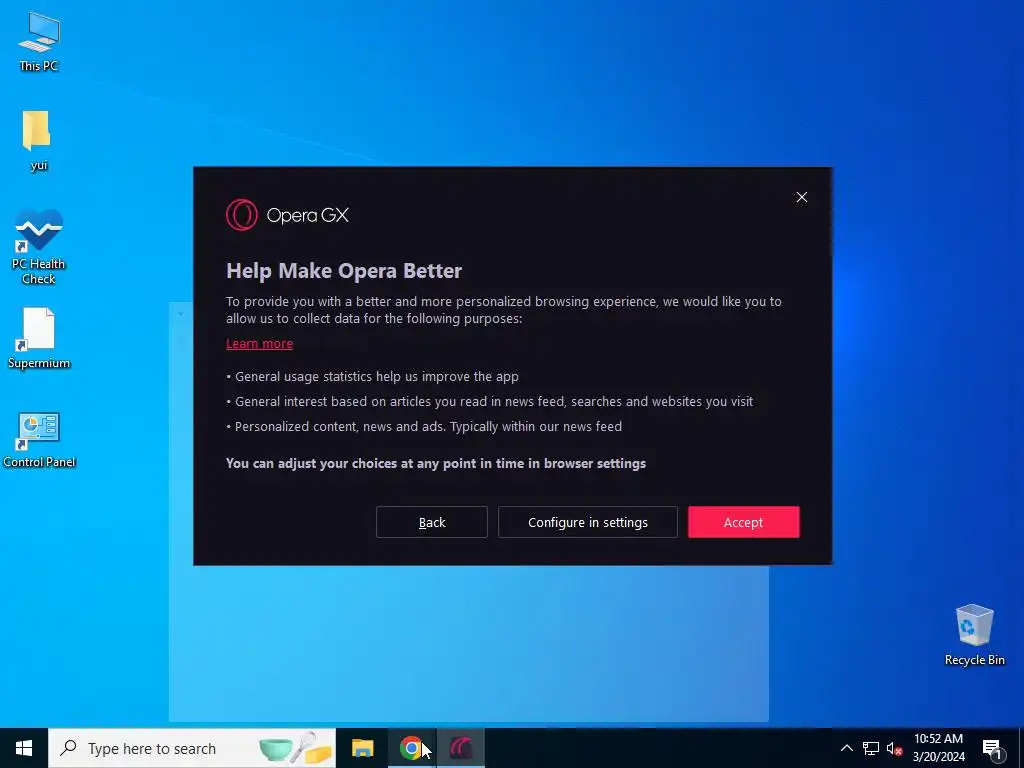Click the muted volume tray icon

[x=894, y=748]
